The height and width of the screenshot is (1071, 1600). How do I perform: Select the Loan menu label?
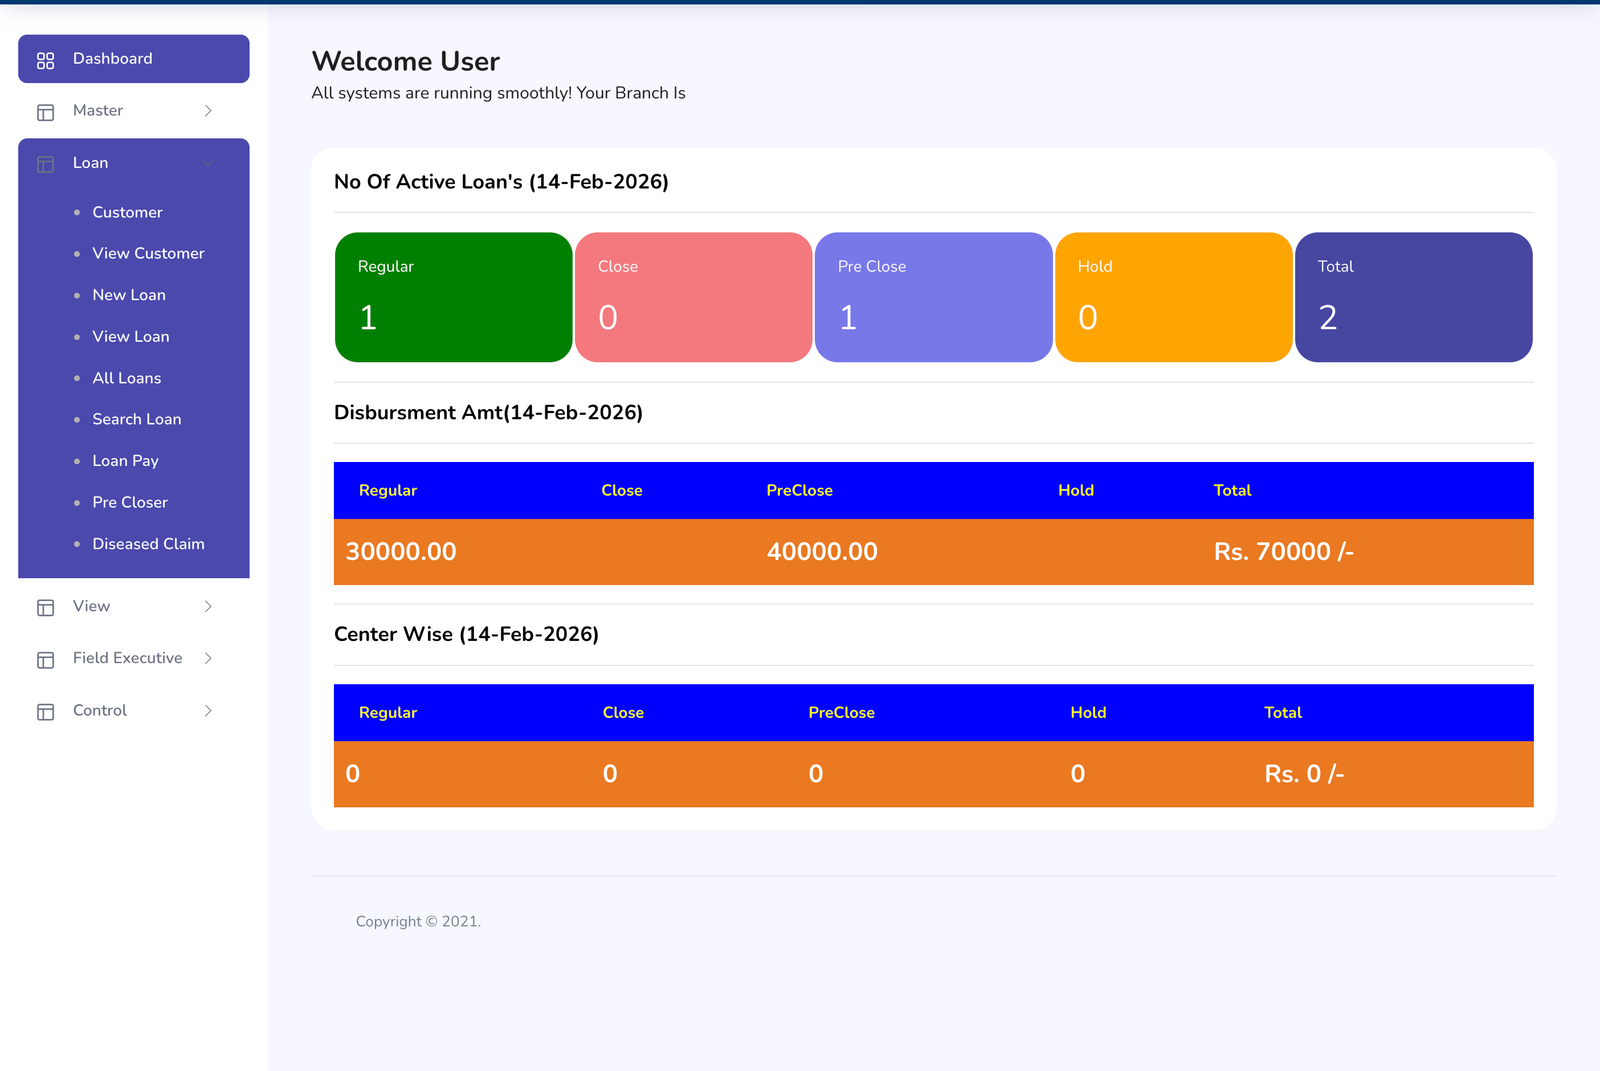[x=90, y=163]
